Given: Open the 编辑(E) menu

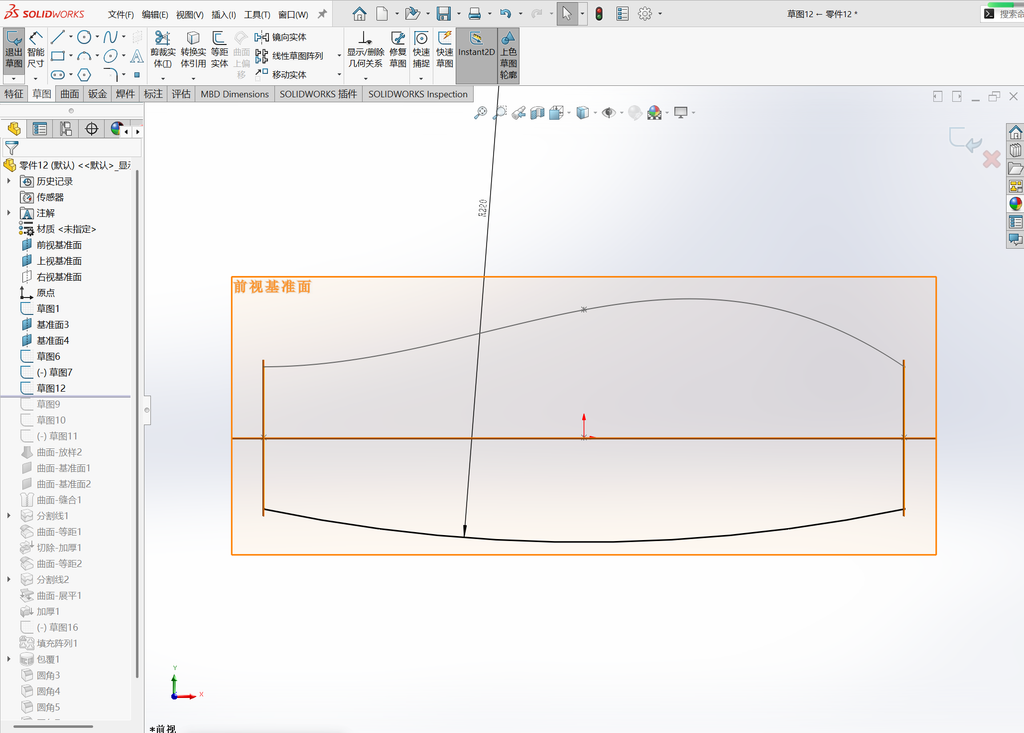Looking at the screenshot, I should click(x=155, y=14).
